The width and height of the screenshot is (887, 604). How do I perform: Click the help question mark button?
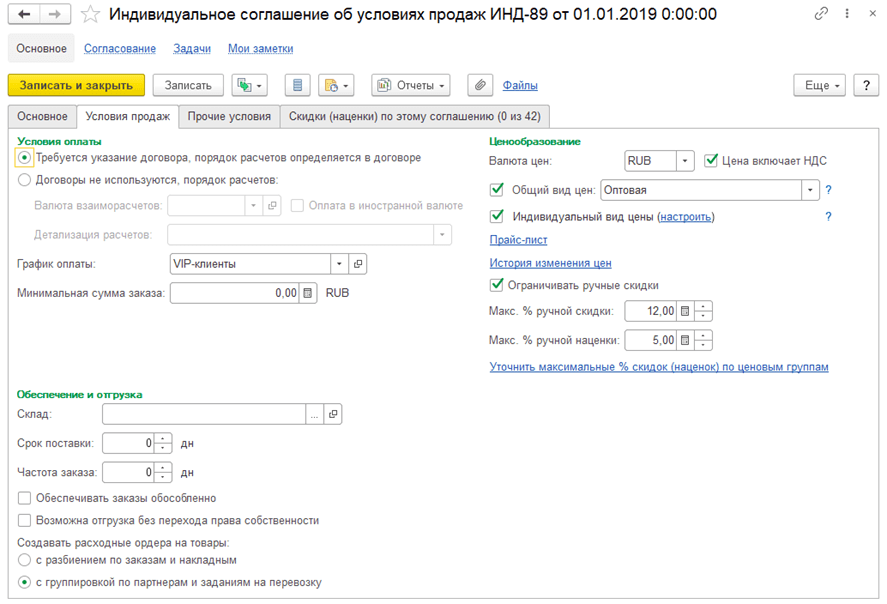pos(866,86)
